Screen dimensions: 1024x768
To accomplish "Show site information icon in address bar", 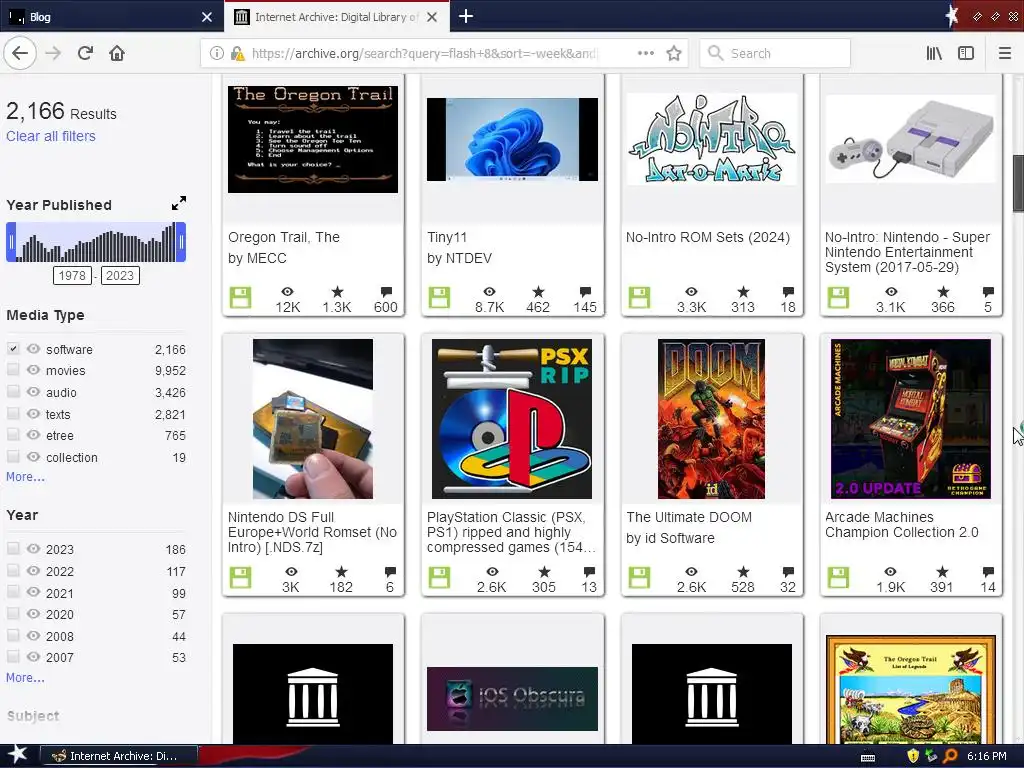I will click(216, 53).
